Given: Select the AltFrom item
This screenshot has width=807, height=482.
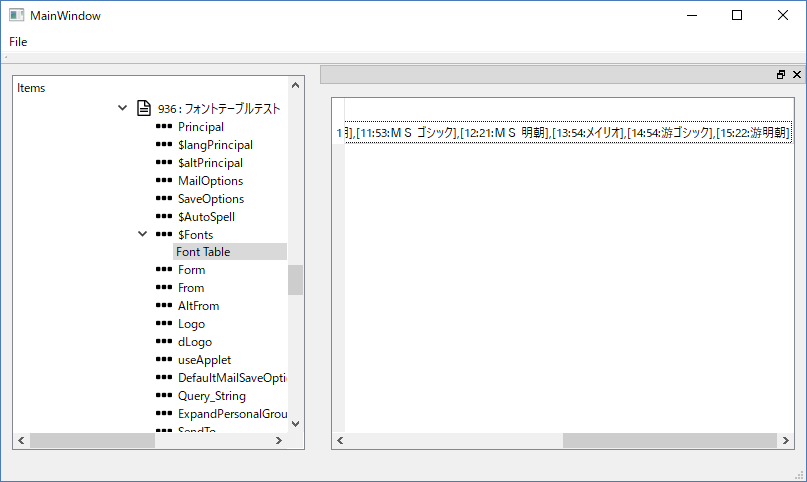Looking at the screenshot, I should pos(199,306).
